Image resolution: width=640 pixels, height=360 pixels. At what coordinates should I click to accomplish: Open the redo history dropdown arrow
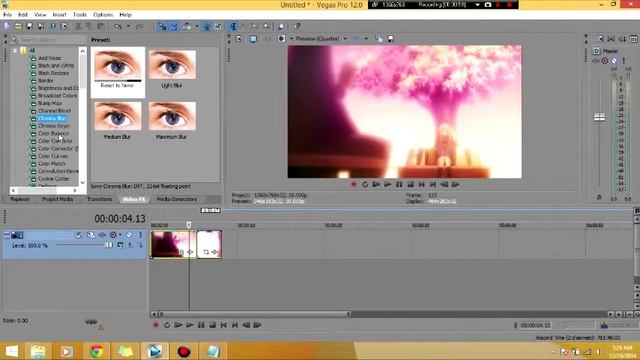click(129, 27)
